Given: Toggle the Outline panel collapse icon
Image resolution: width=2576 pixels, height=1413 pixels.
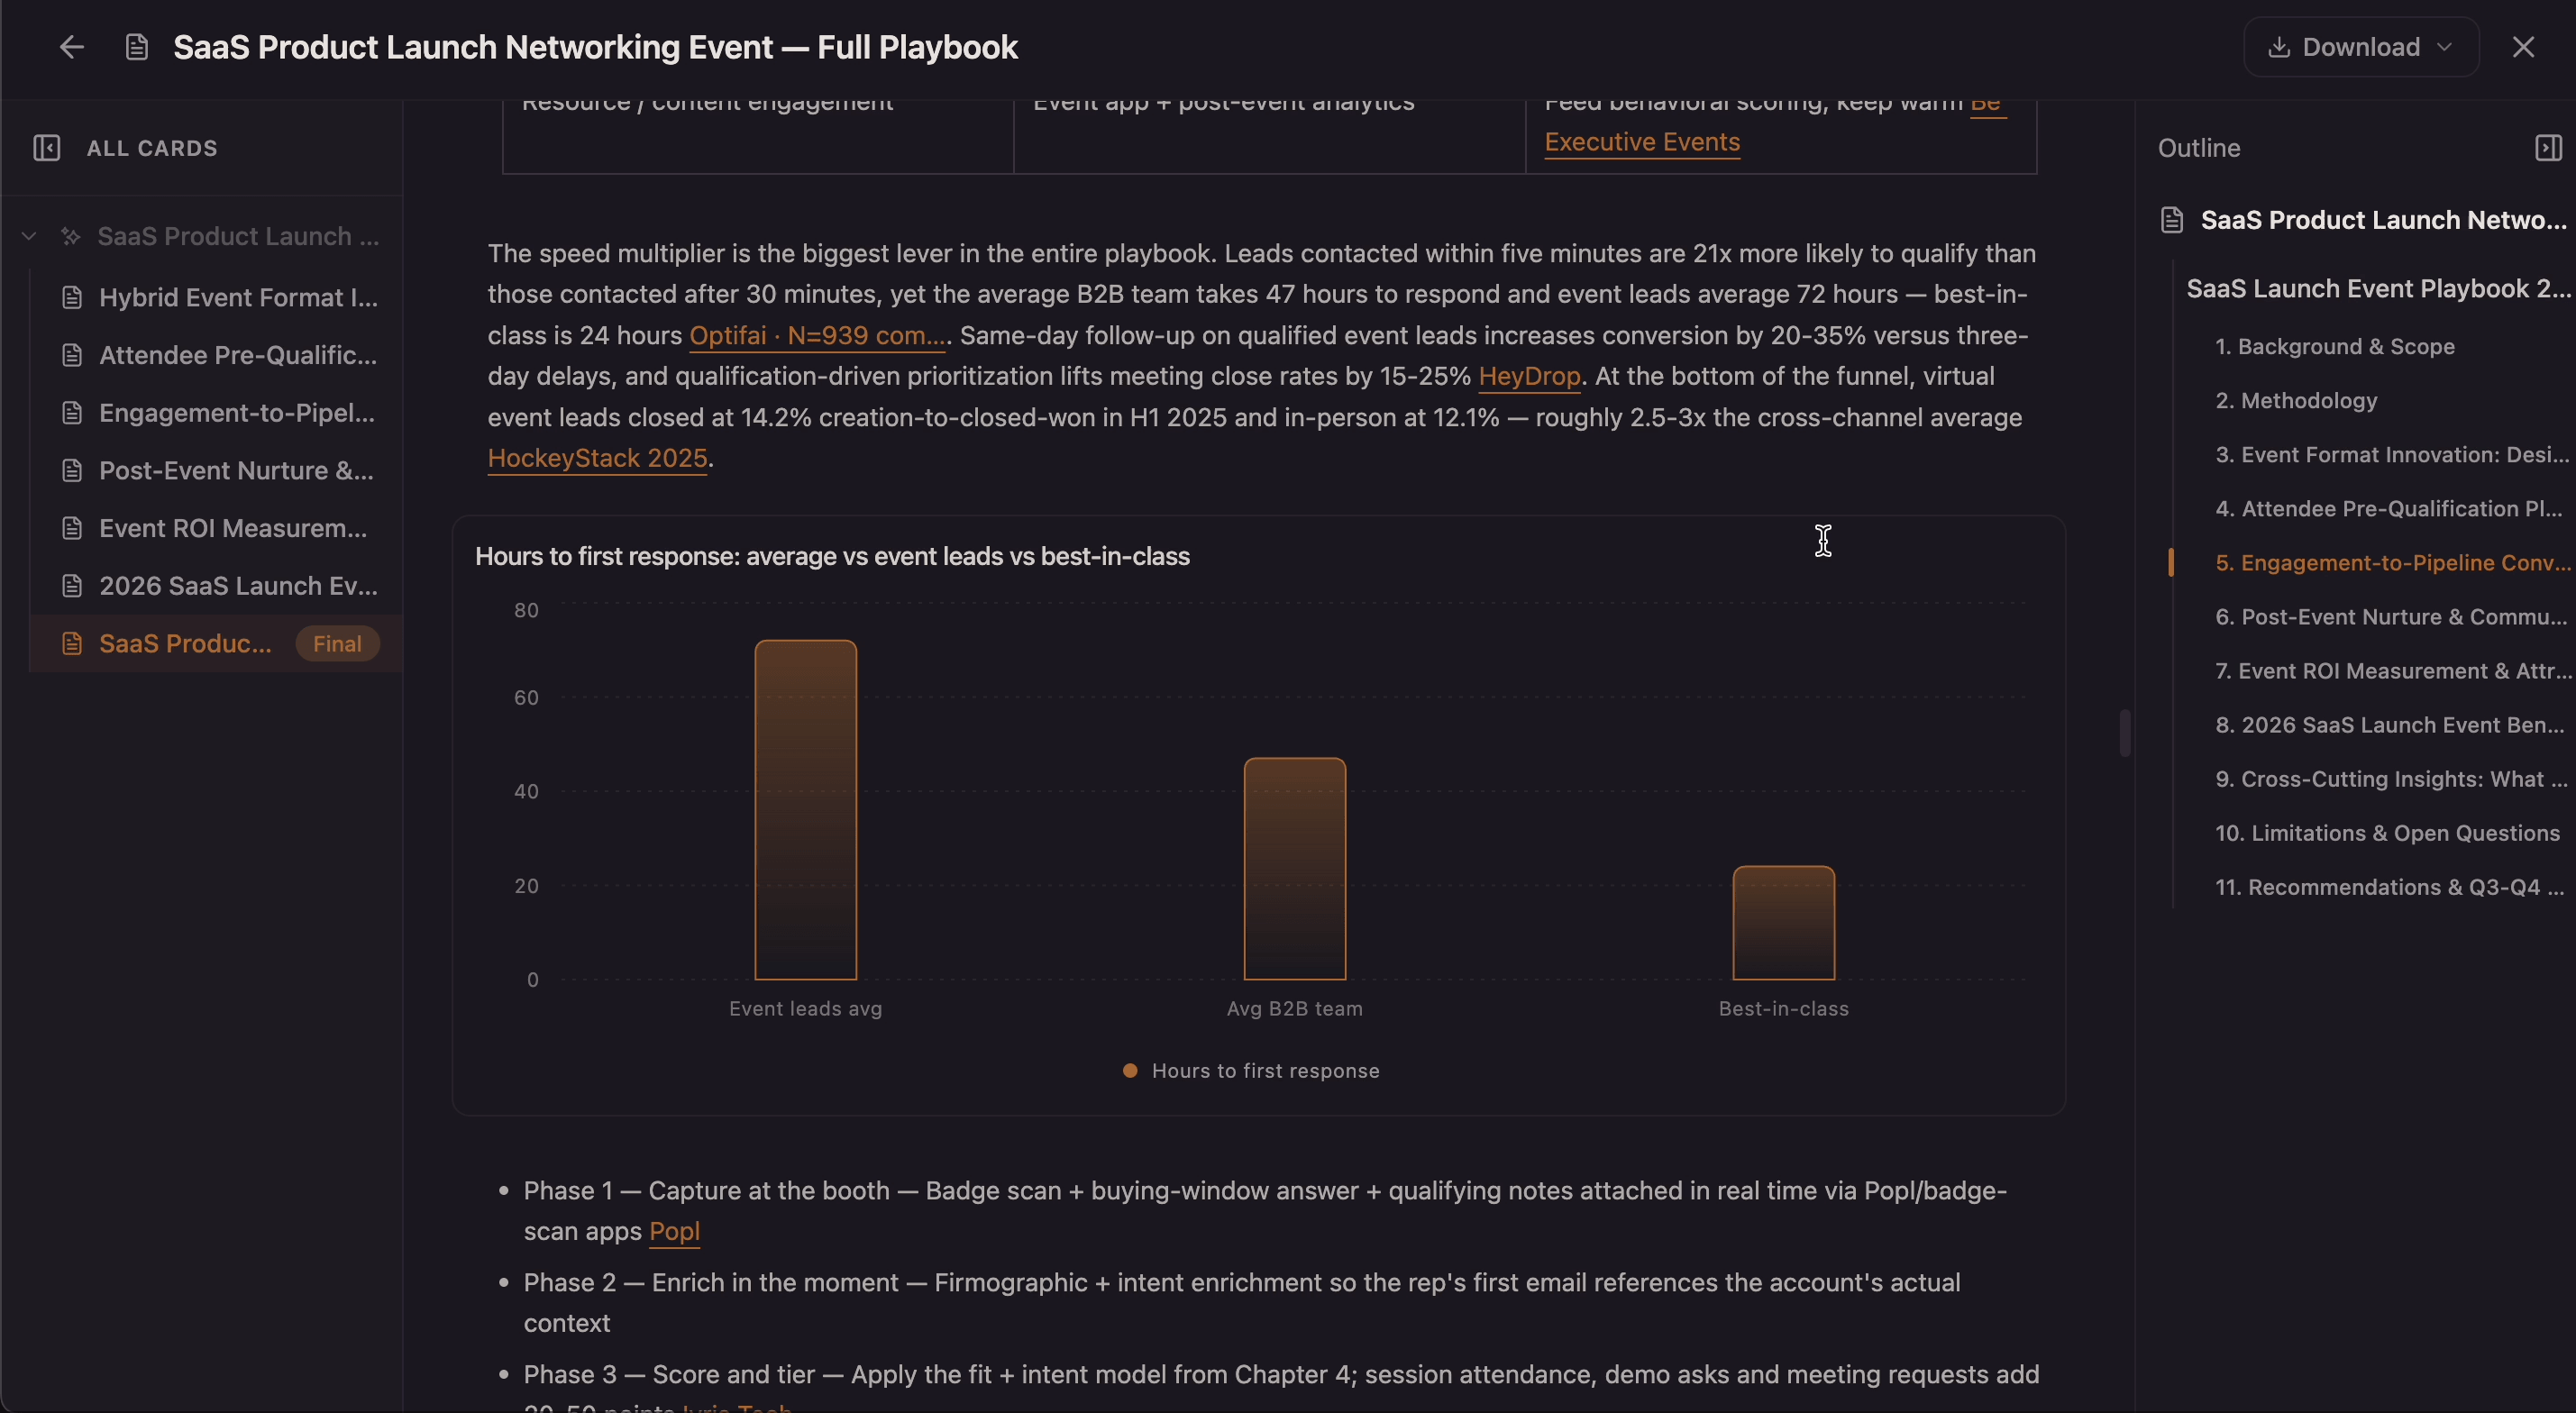Looking at the screenshot, I should [2548, 148].
